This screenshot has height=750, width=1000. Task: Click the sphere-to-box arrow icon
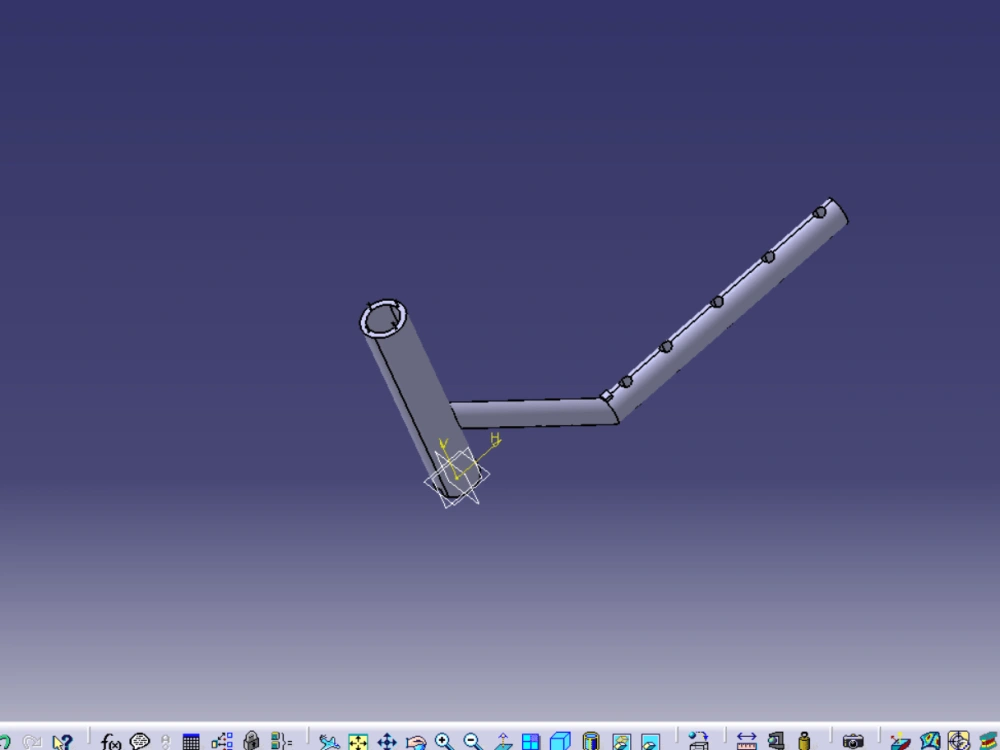(698, 741)
